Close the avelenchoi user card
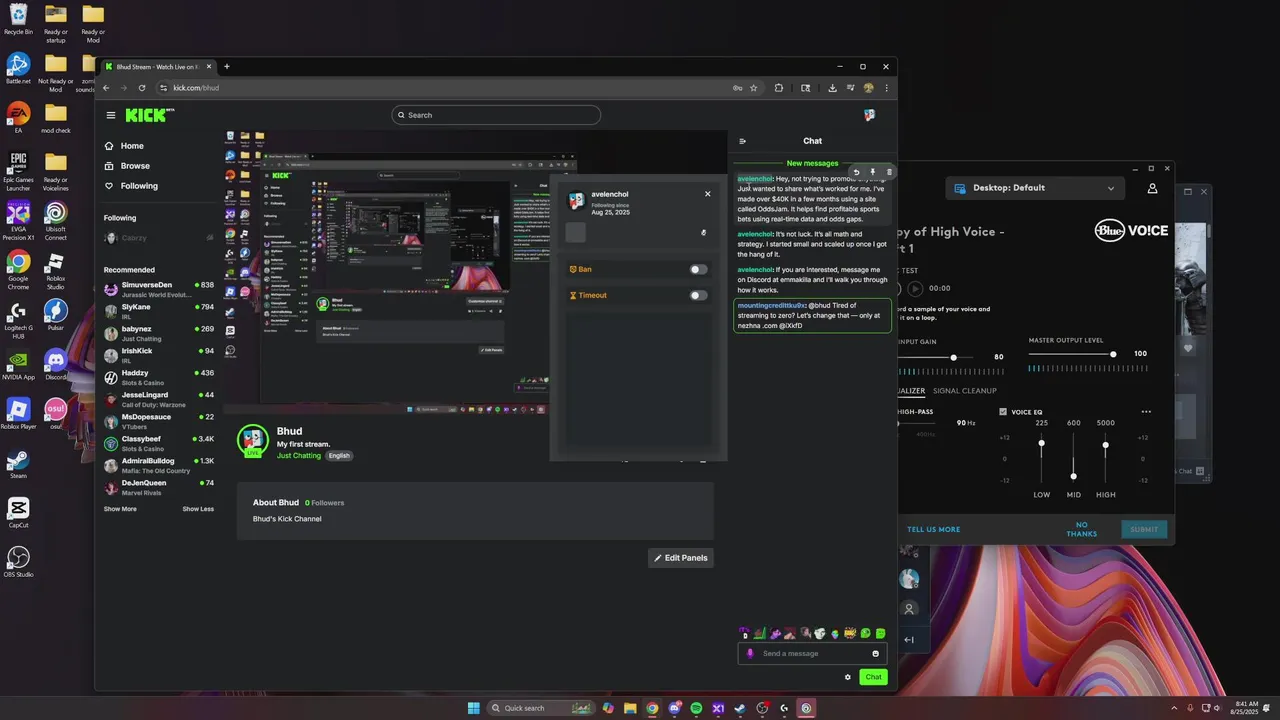1280x720 pixels. (707, 194)
